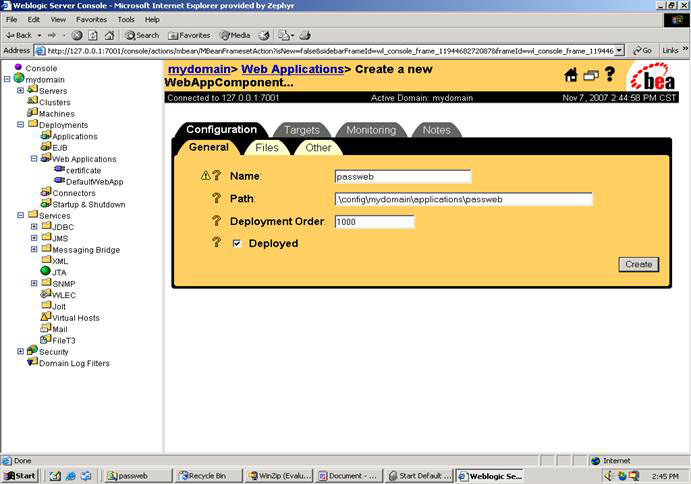
Task: Click warning triangle icon beside Name
Action: coord(205,175)
